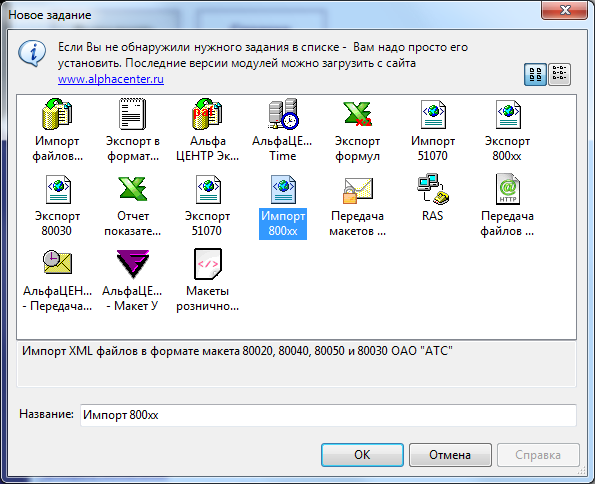Choose the АльфаЦЕНТР Time server icon

point(283,114)
